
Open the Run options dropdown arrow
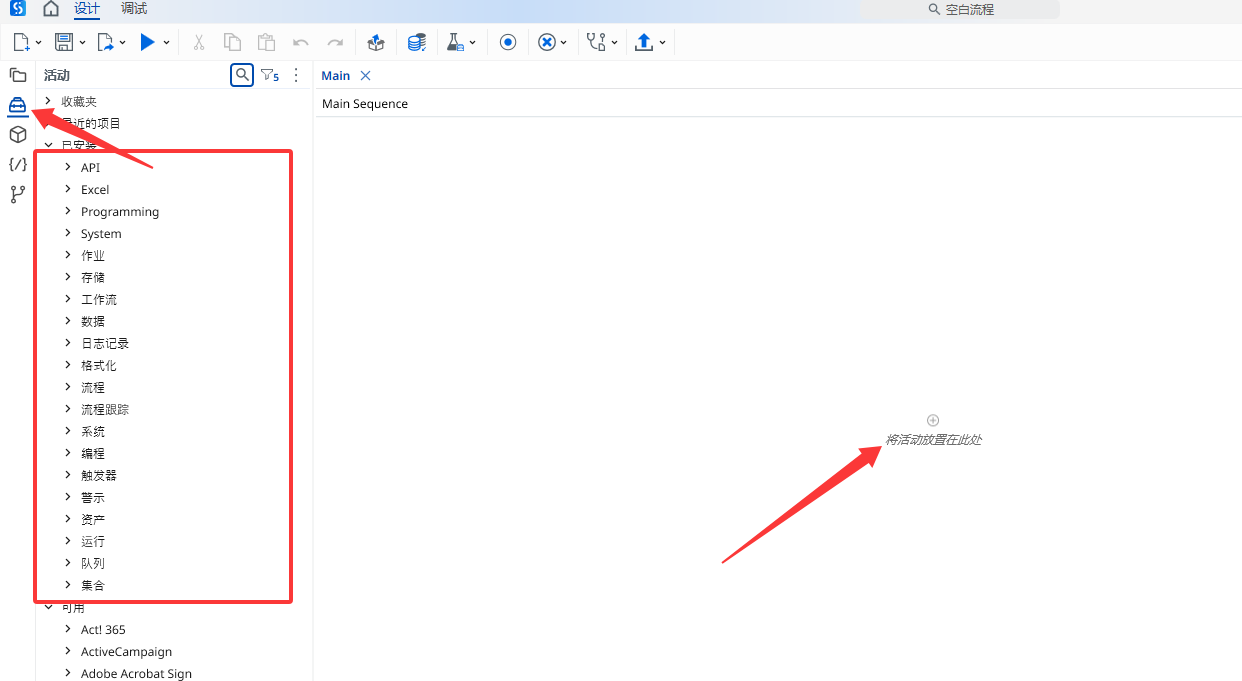tap(166, 43)
